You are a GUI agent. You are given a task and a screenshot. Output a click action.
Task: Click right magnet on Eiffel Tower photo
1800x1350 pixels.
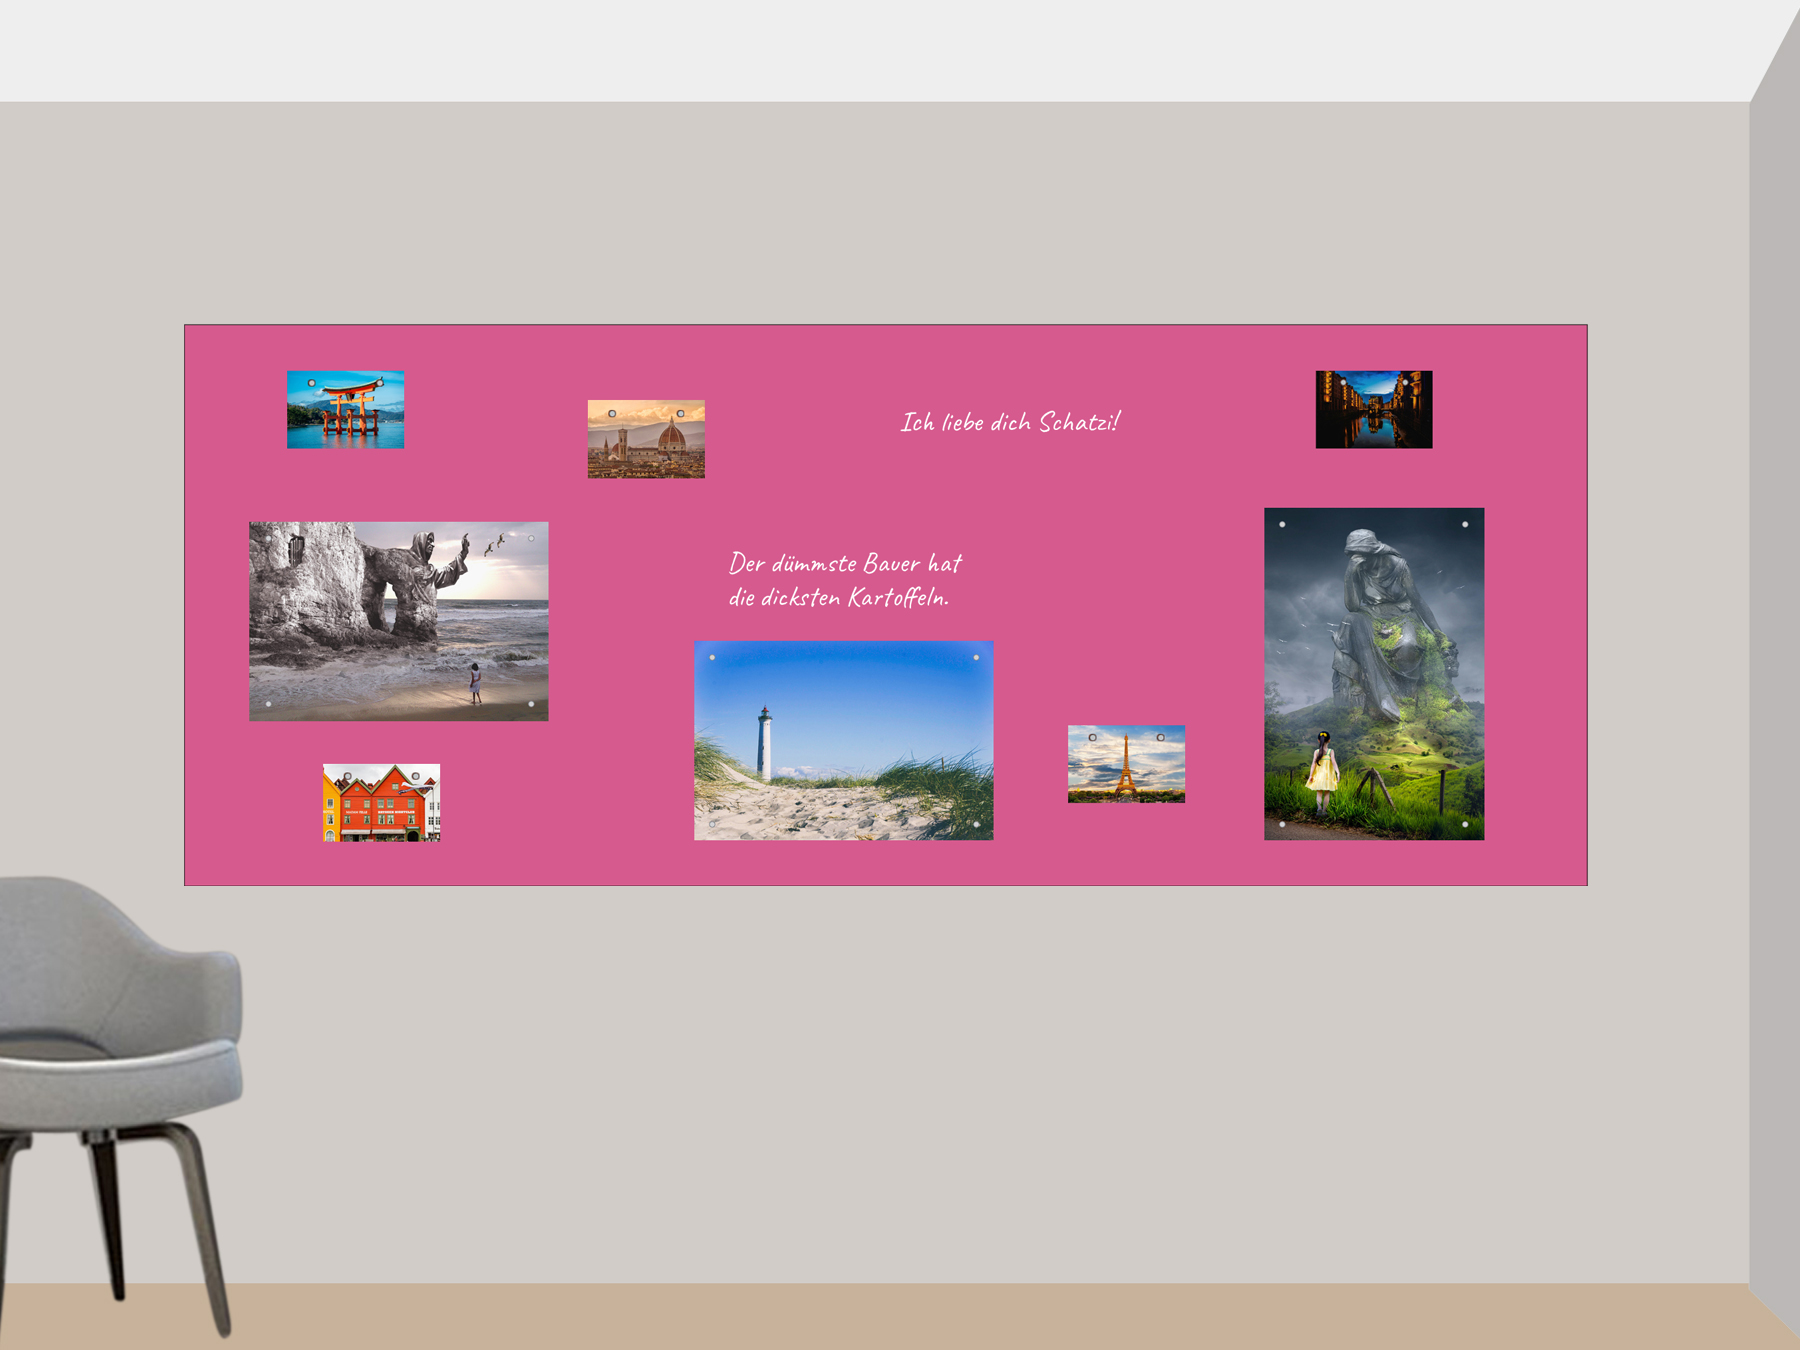pyautogui.click(x=1160, y=738)
